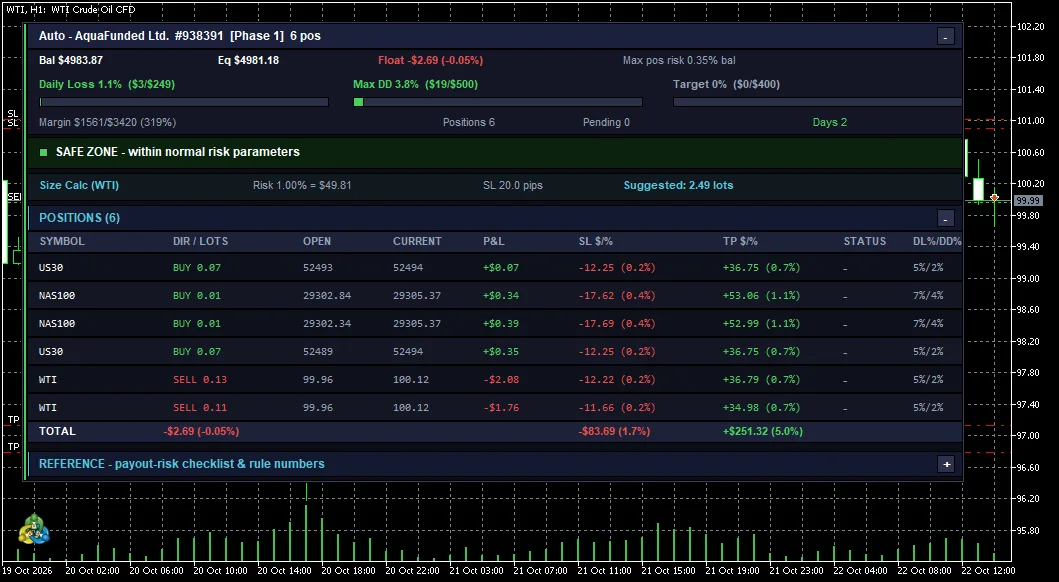This screenshot has height=582, width=1059.
Task: Click the Target 0% ($0/$400) label
Action: point(726,84)
